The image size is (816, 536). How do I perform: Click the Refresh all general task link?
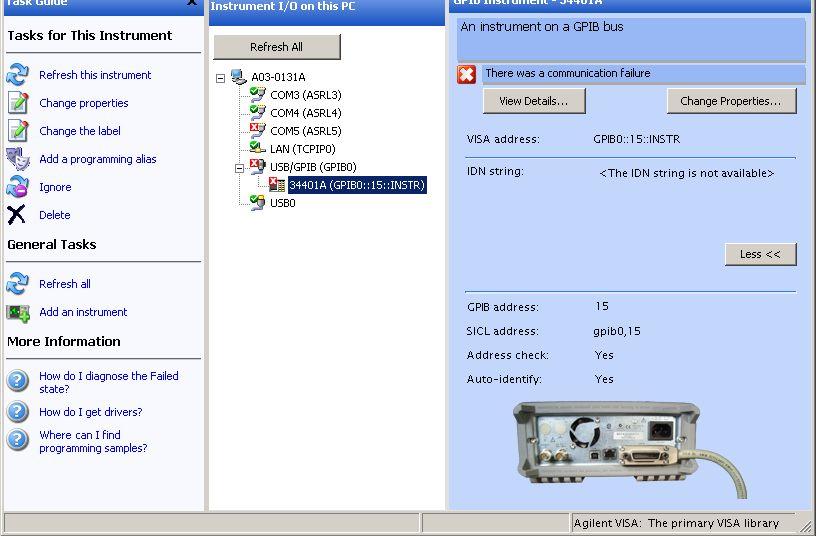pos(65,284)
